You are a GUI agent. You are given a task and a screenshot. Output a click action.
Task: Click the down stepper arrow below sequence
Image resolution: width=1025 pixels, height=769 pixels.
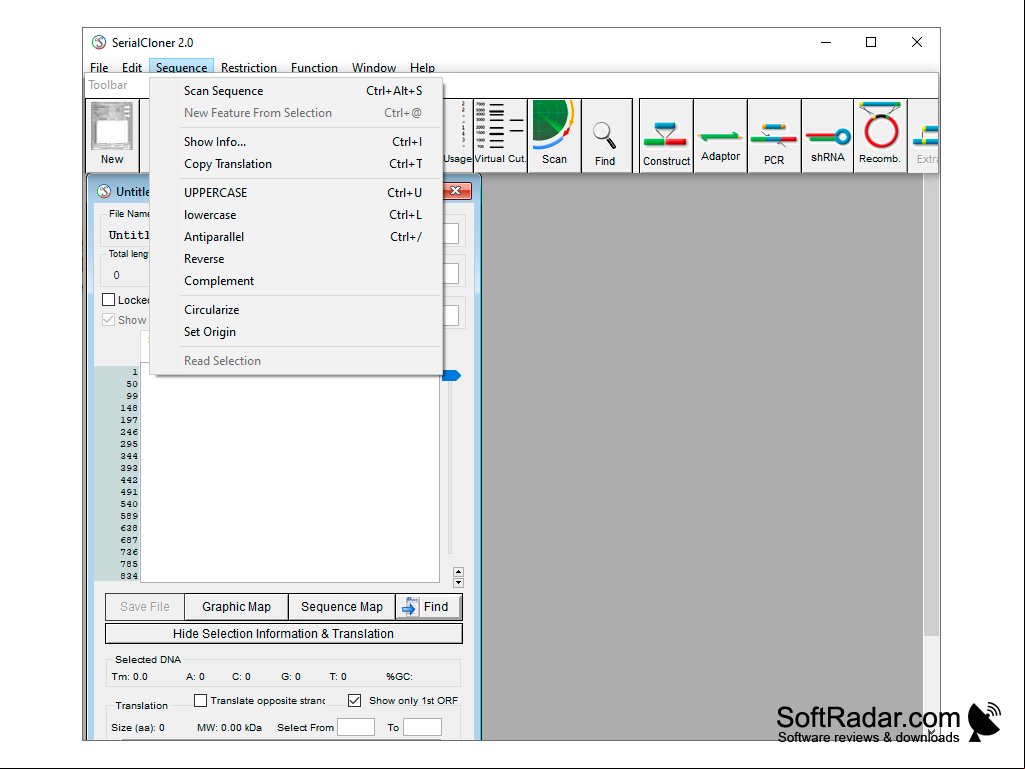point(458,582)
